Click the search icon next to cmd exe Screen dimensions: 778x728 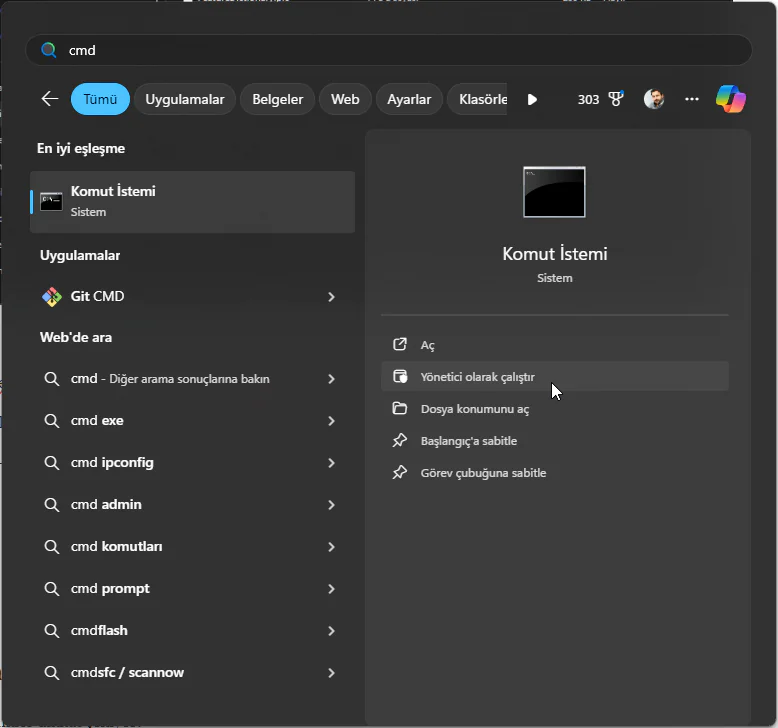click(x=52, y=421)
